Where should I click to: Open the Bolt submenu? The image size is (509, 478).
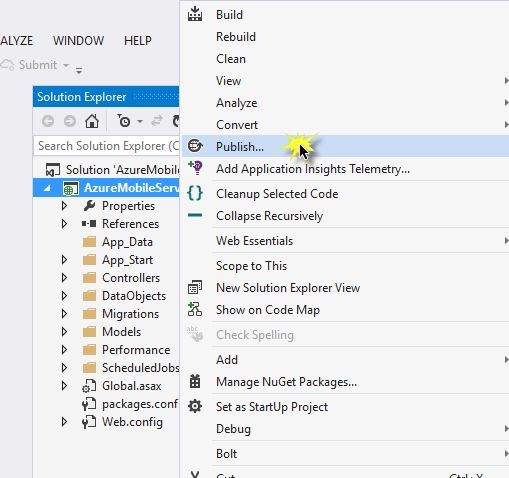[345, 454]
